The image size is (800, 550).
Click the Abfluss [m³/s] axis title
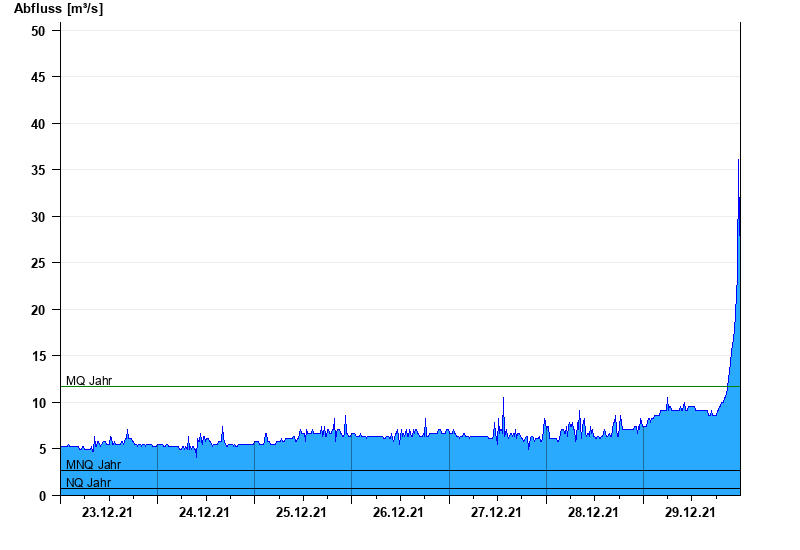(x=58, y=9)
